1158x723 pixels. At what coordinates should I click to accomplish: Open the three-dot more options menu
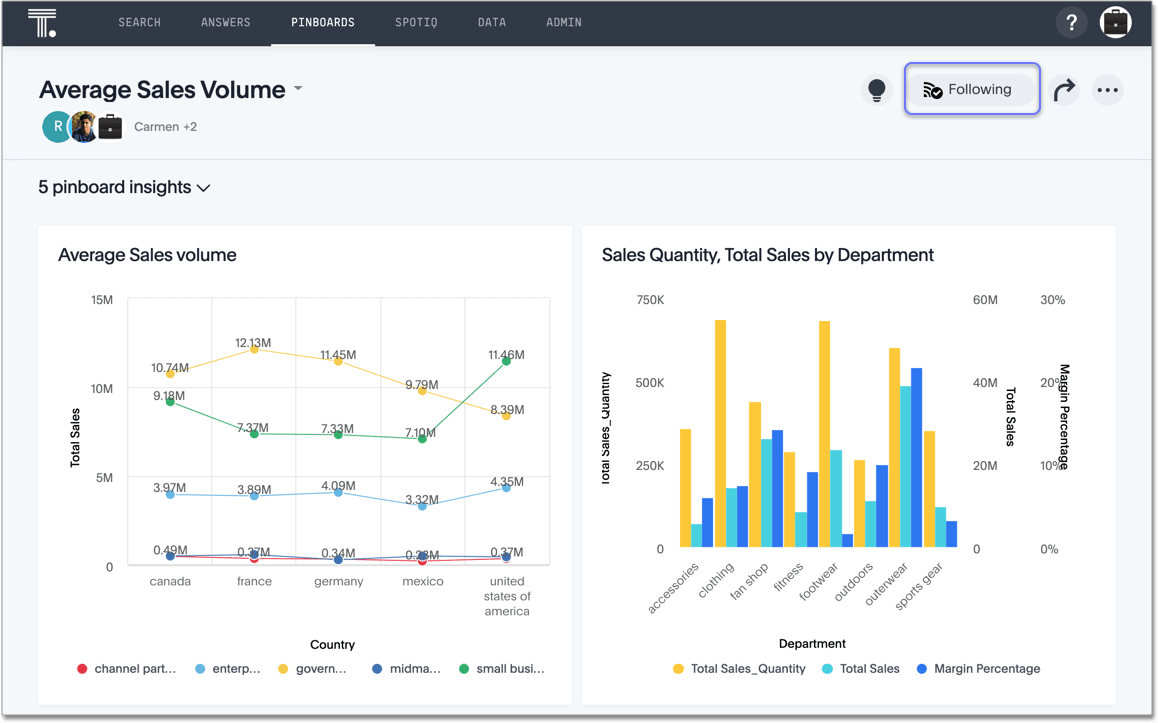coord(1107,90)
